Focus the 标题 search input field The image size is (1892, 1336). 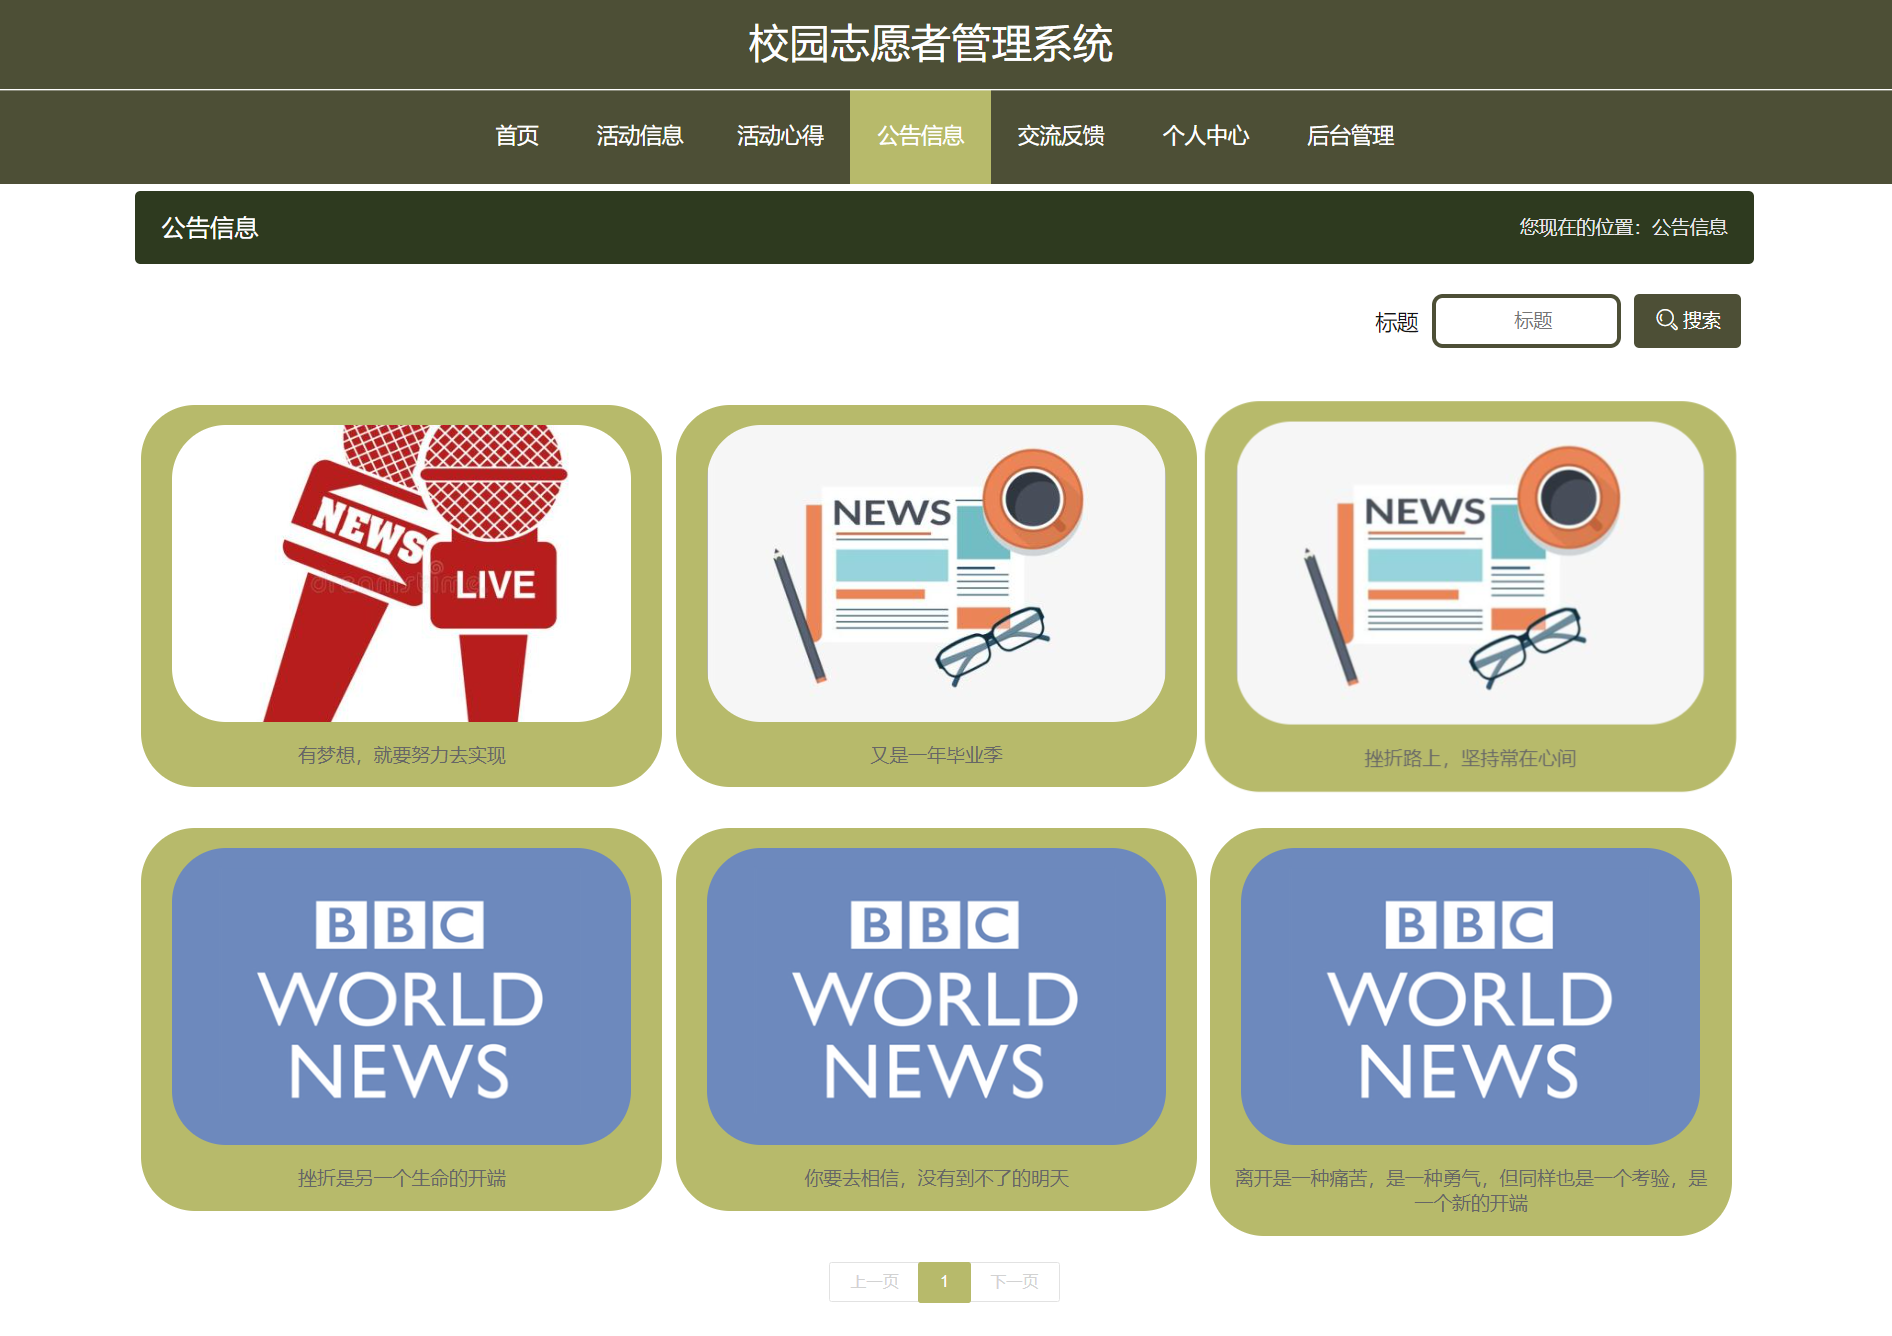(x=1526, y=321)
